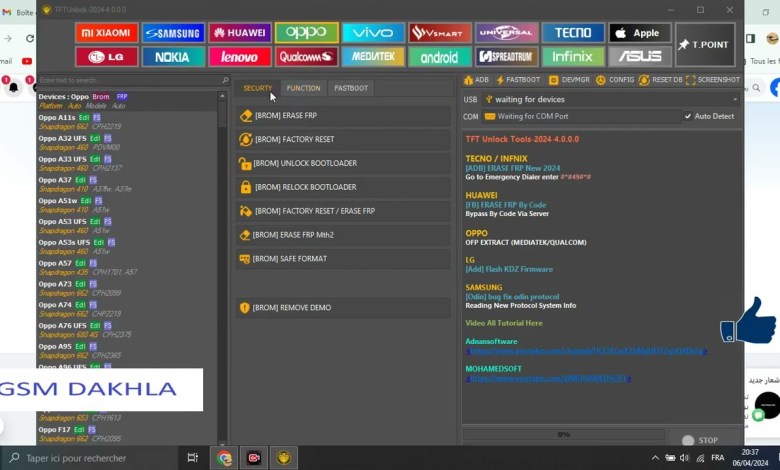Toggle the Auto Detect checkbox
This screenshot has width=780, height=470.
(688, 116)
